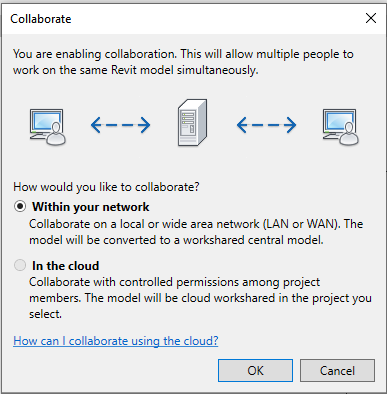Click the central server tower icon
Viewport: 387px width, 394px height.
click(192, 122)
